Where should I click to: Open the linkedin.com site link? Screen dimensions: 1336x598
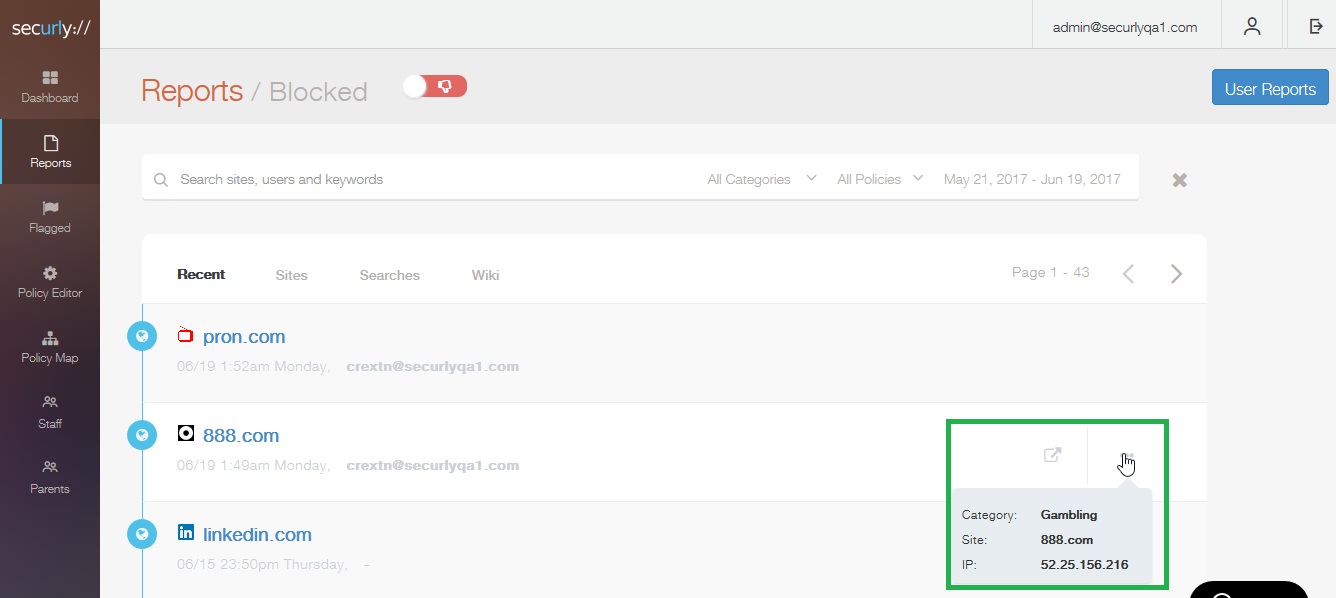click(257, 535)
